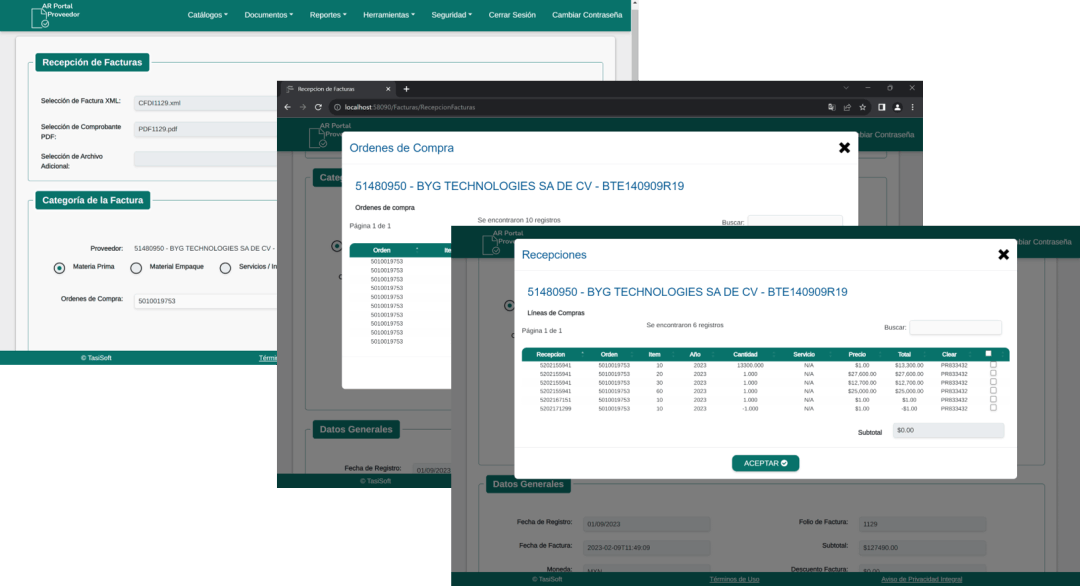Close the Recepciones dialog with X
Viewport: 1080px width, 586px height.
pyautogui.click(x=1003, y=254)
